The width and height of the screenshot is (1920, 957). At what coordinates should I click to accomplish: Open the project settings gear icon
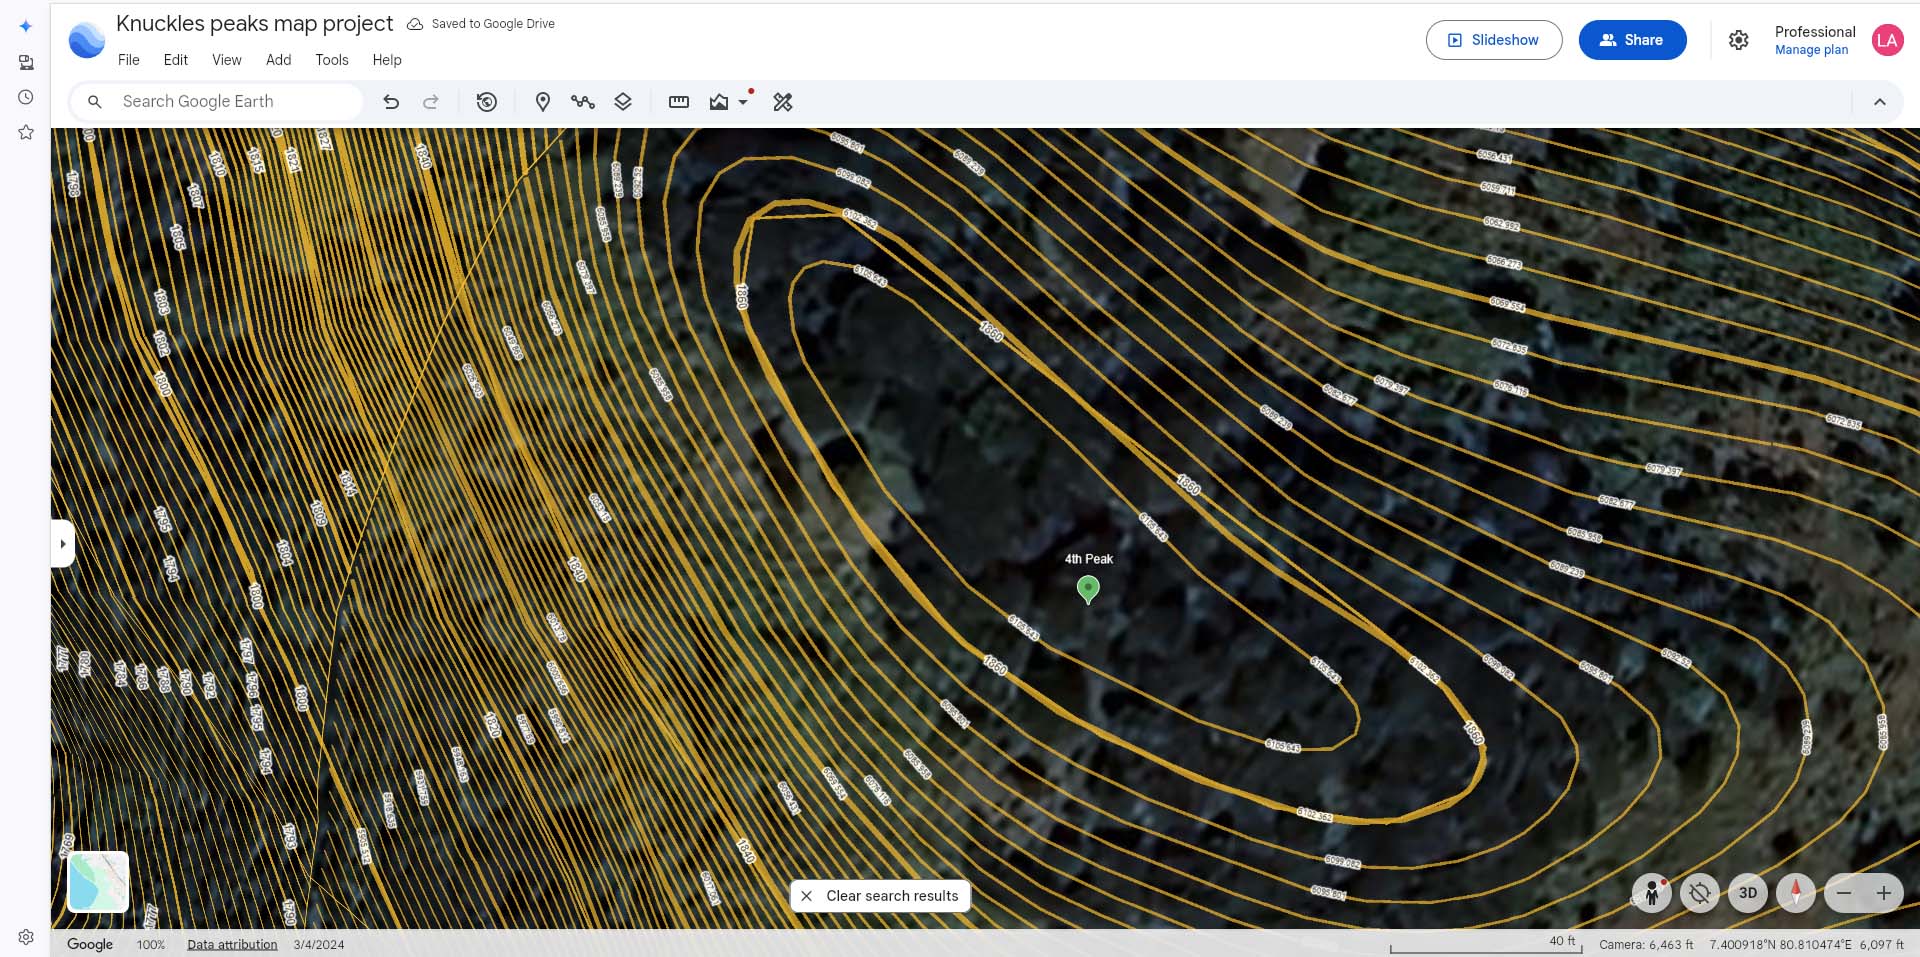click(x=1739, y=40)
